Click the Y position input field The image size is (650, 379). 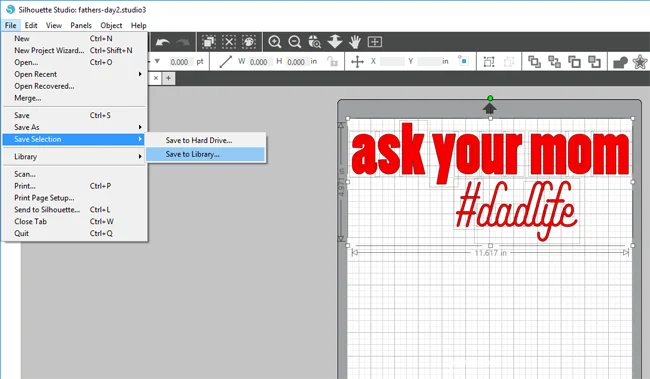429,61
